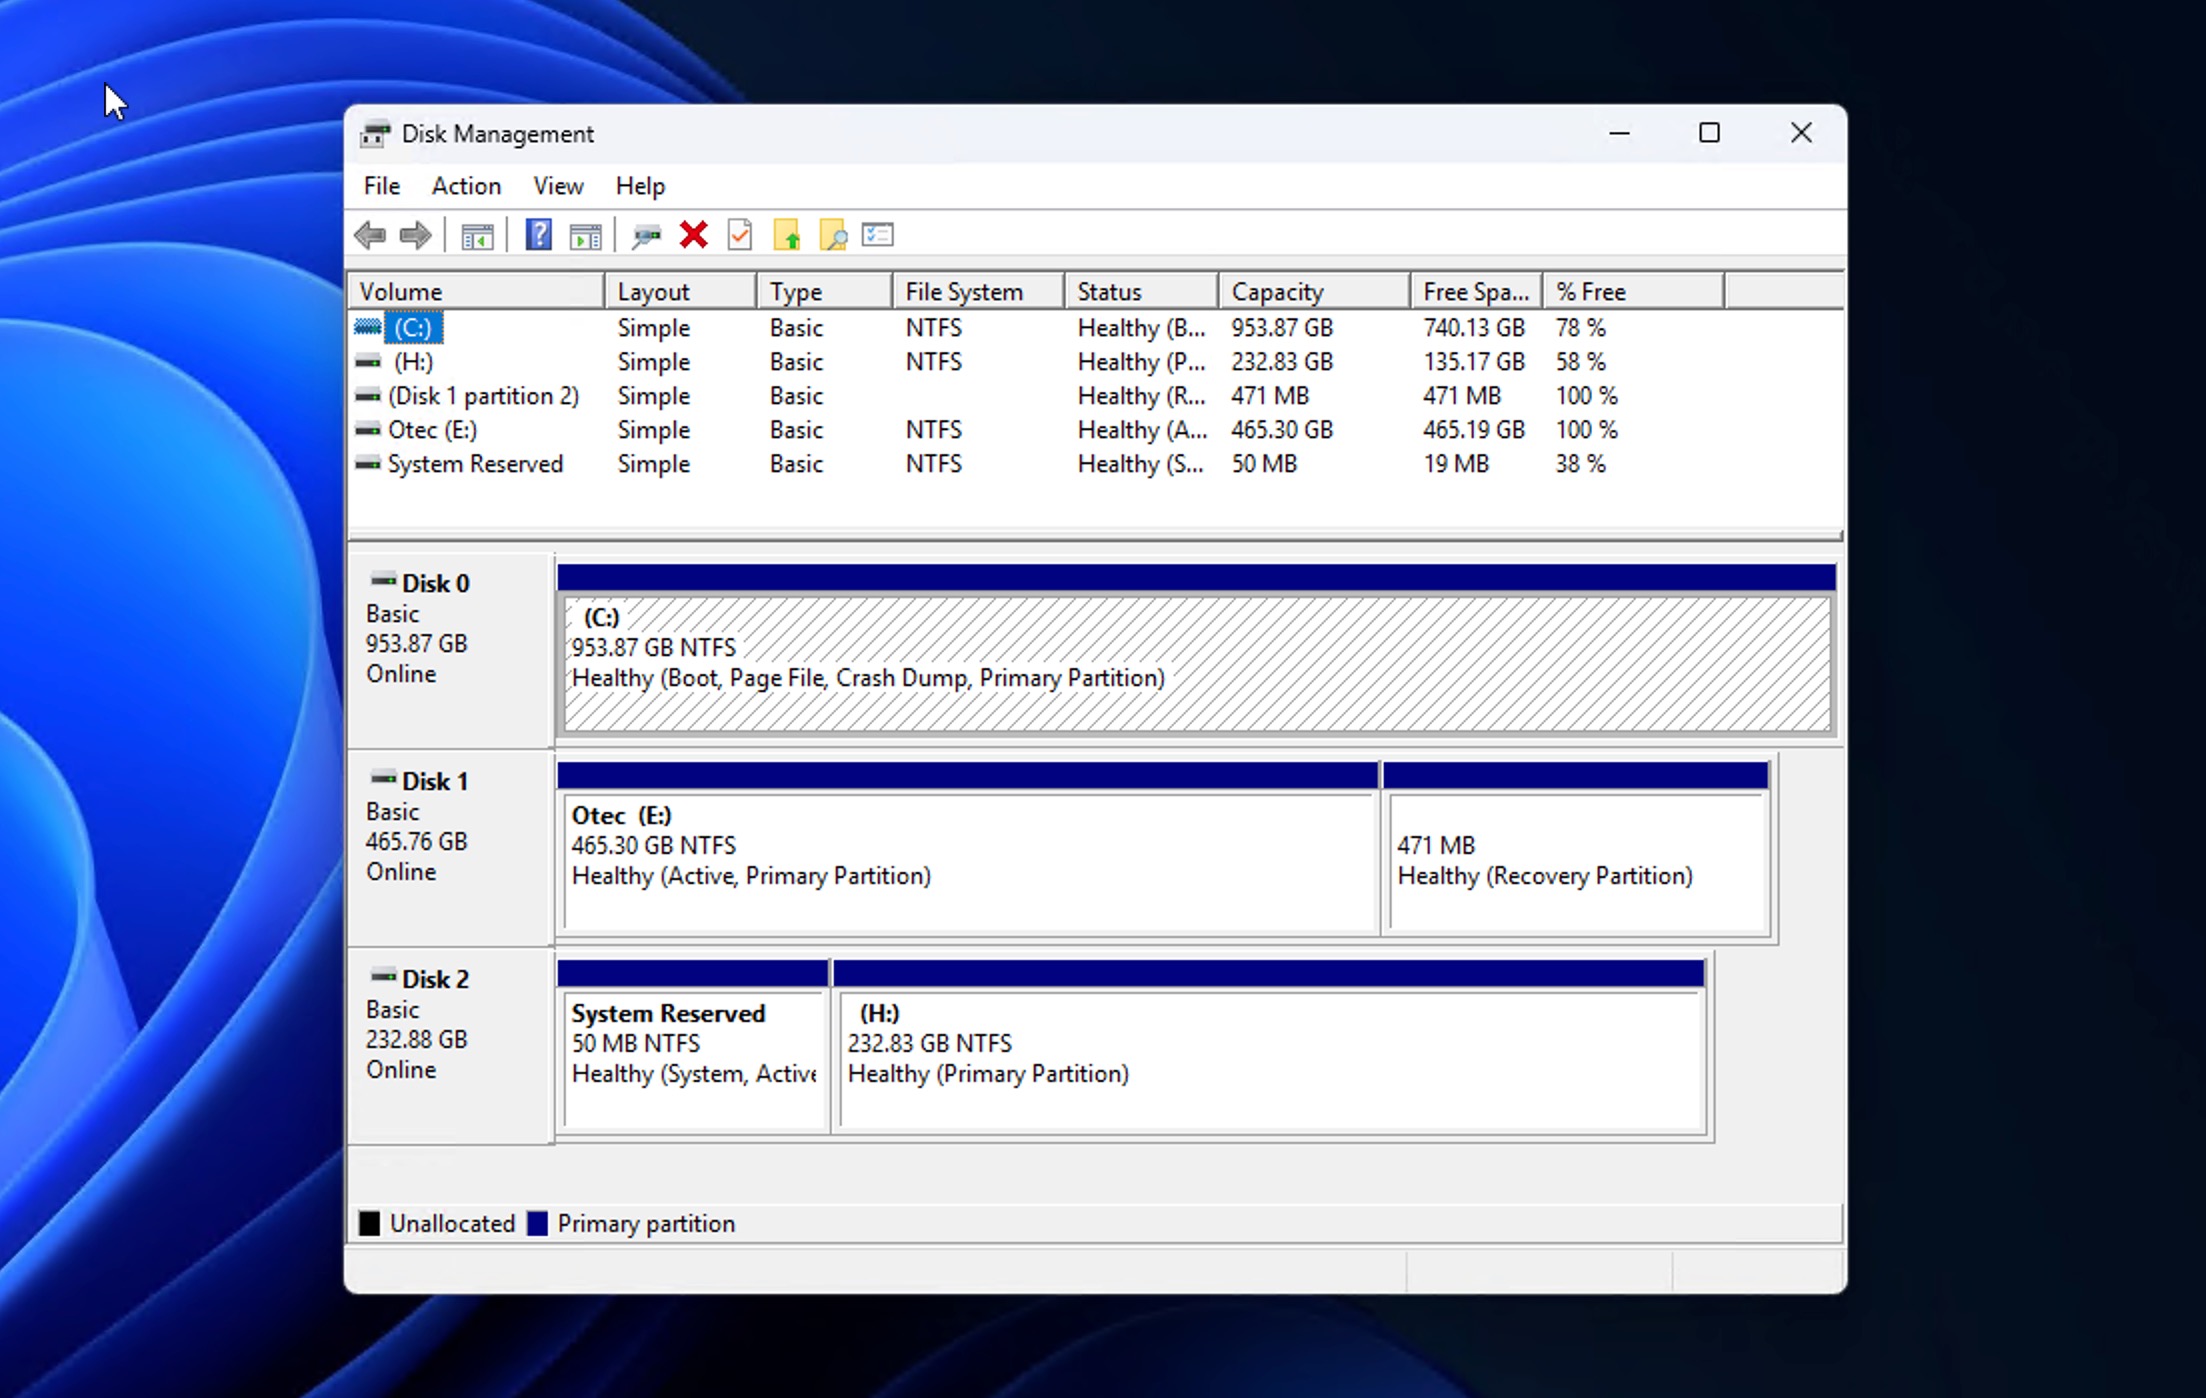Viewport: 2206px width, 1398px height.
Task: Click drive icon beside System Reserved row
Action: coord(368,464)
